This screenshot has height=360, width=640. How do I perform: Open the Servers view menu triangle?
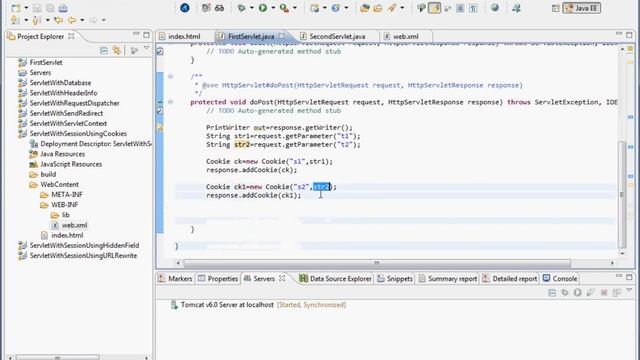(x=629, y=291)
